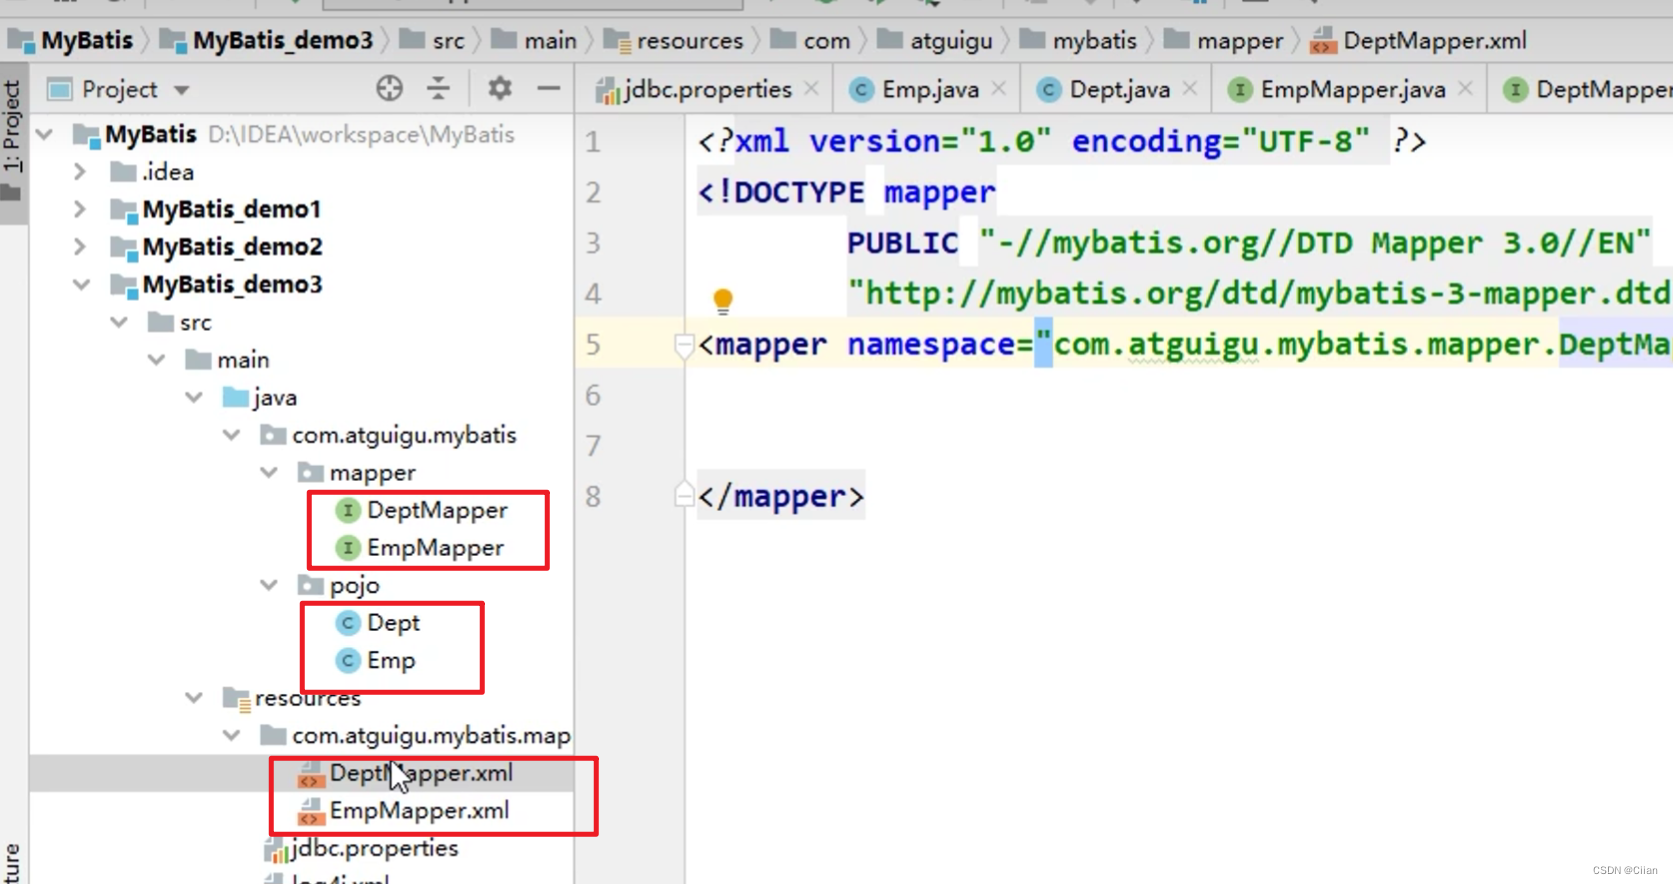The image size is (1673, 884).
Task: Close the jdbc.properties tab
Action: point(811,89)
